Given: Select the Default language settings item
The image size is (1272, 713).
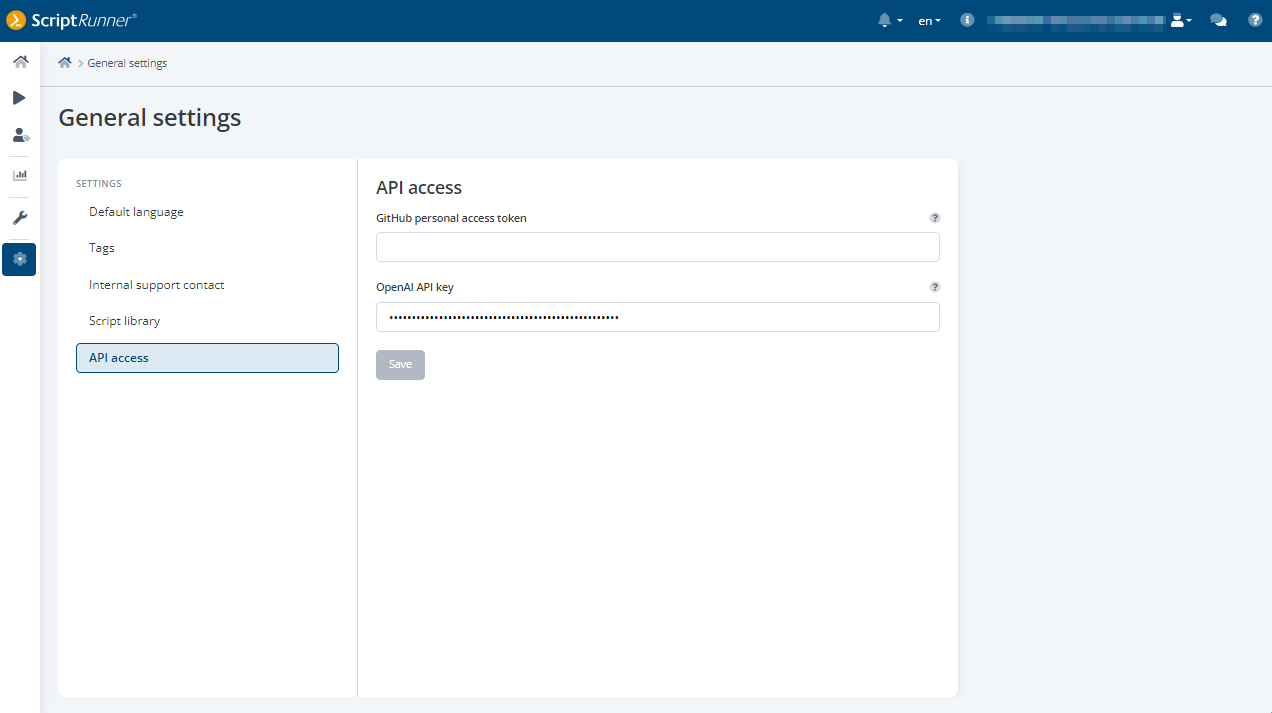Looking at the screenshot, I should point(136,212).
